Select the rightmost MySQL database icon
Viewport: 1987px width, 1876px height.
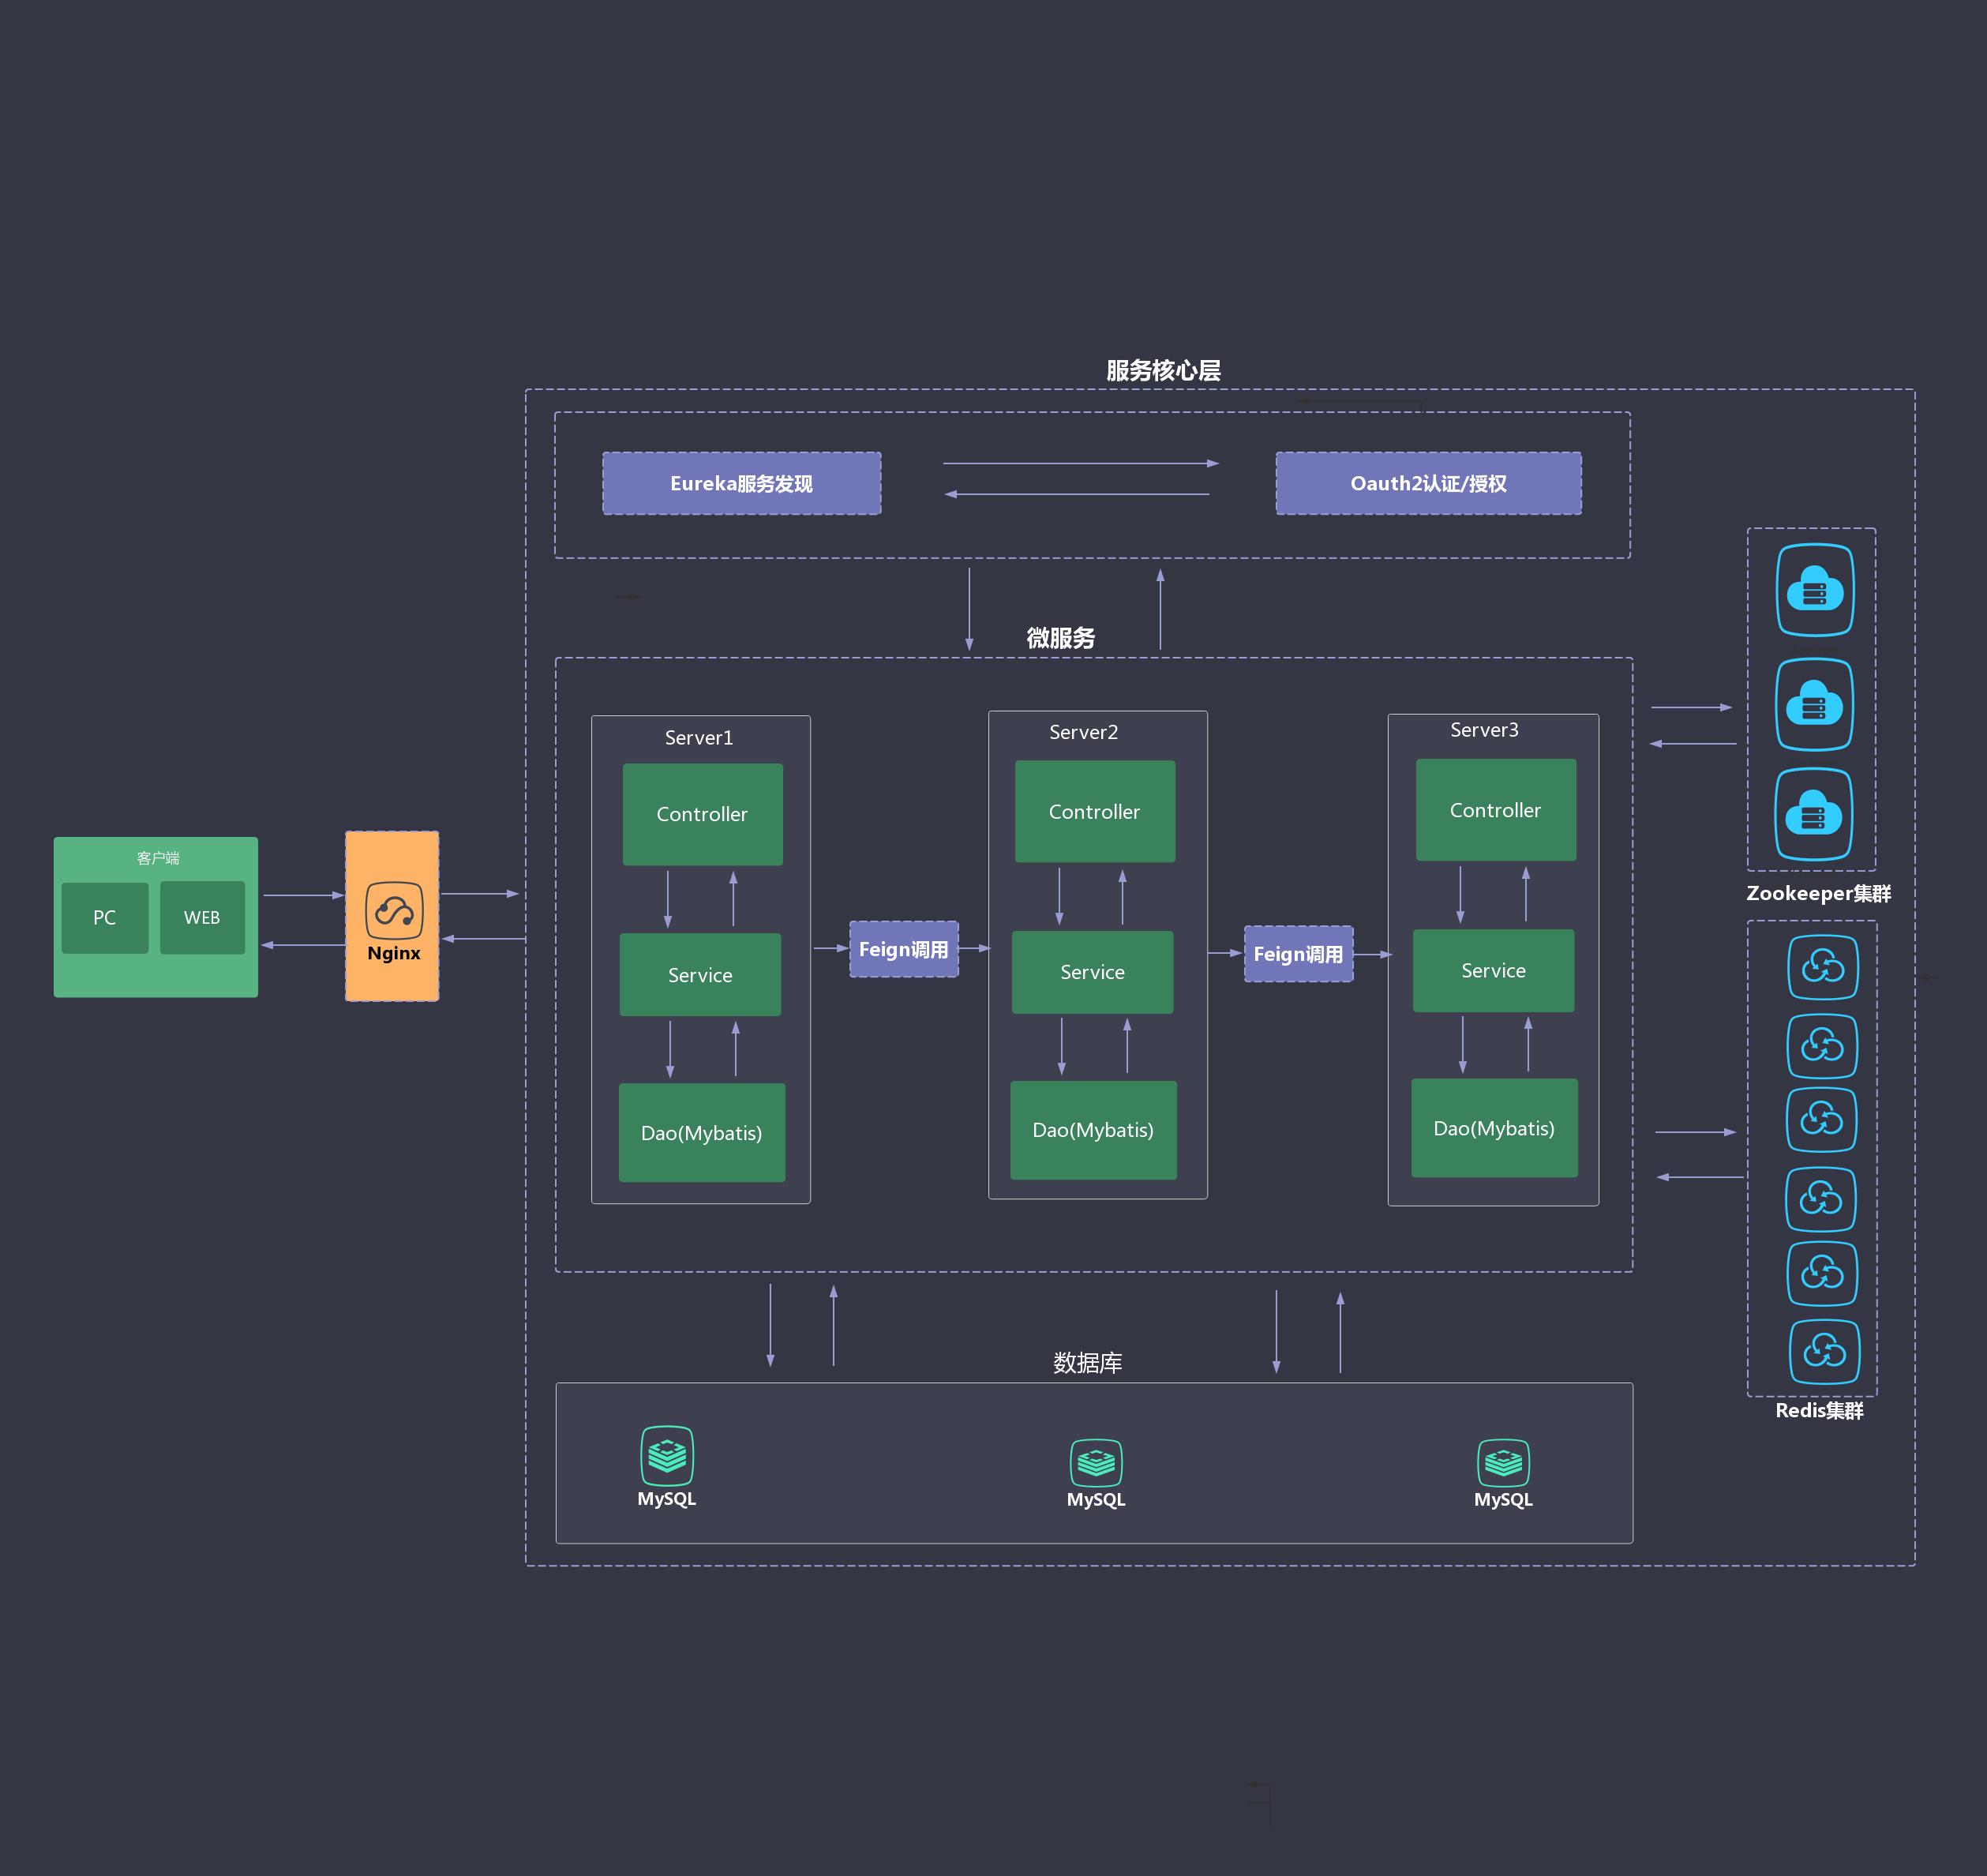point(1503,1463)
